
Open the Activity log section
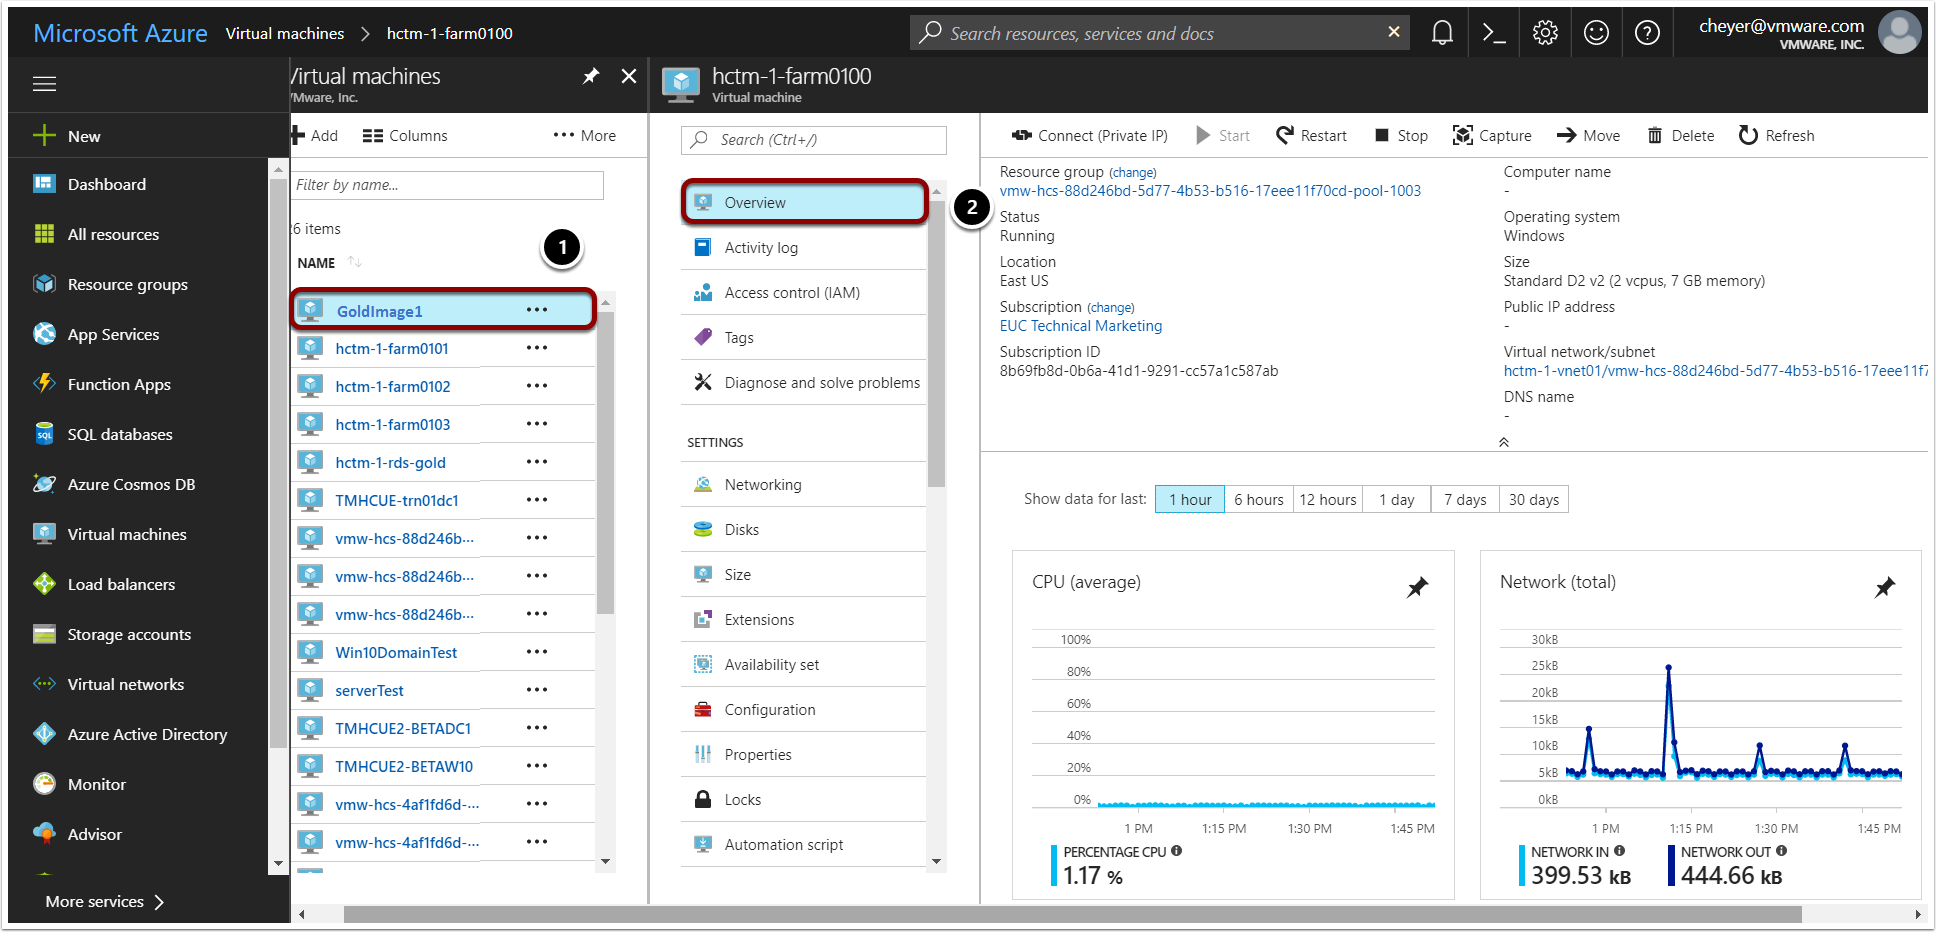pyautogui.click(x=759, y=247)
